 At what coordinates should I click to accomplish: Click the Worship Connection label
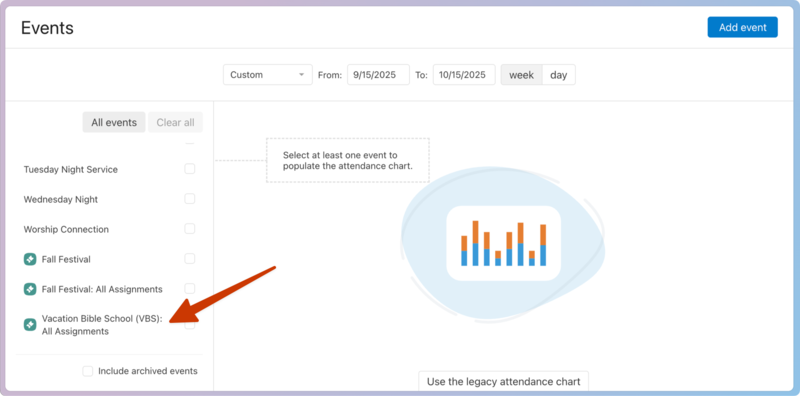pyautogui.click(x=66, y=230)
